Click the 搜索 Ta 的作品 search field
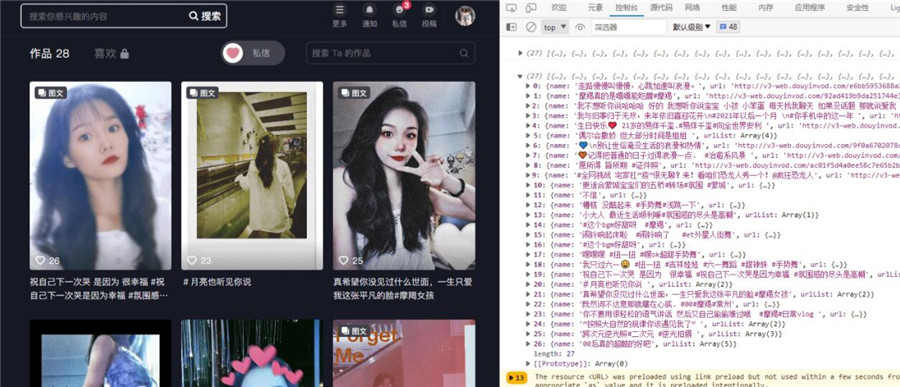This screenshot has height=387, width=900. (x=390, y=53)
